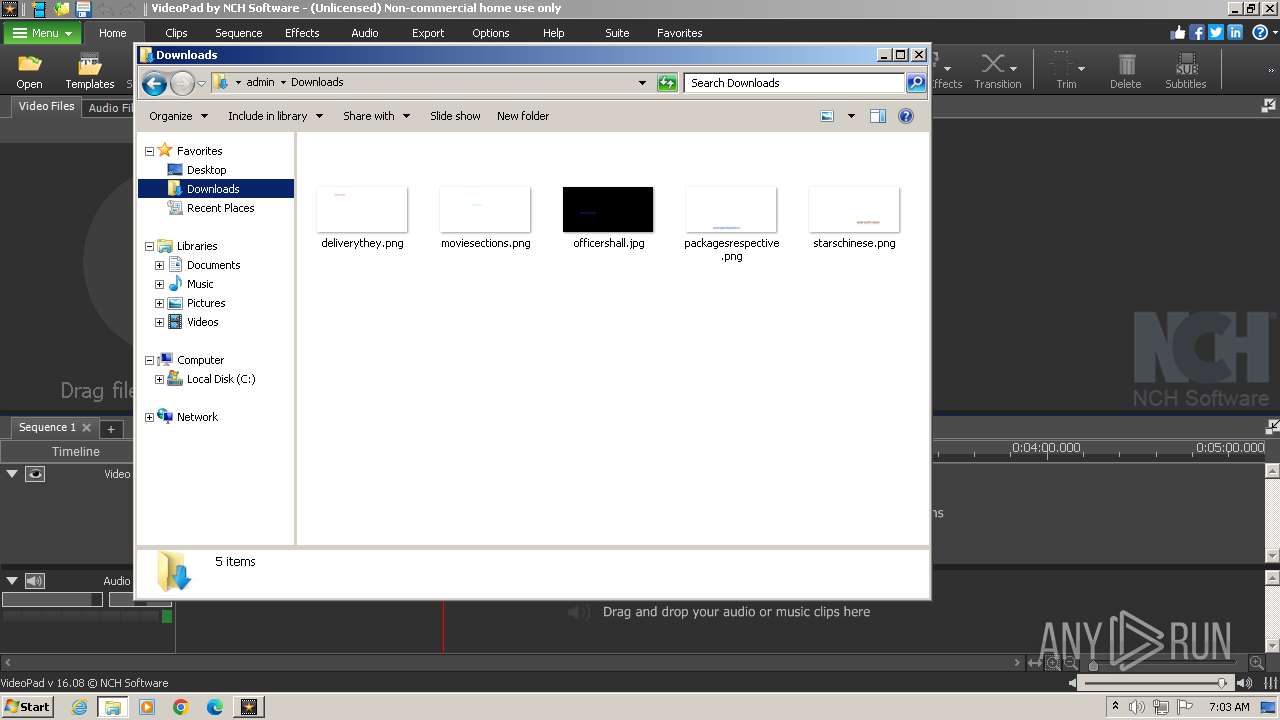
Task: Expand the Pictures library node
Action: pos(159,303)
